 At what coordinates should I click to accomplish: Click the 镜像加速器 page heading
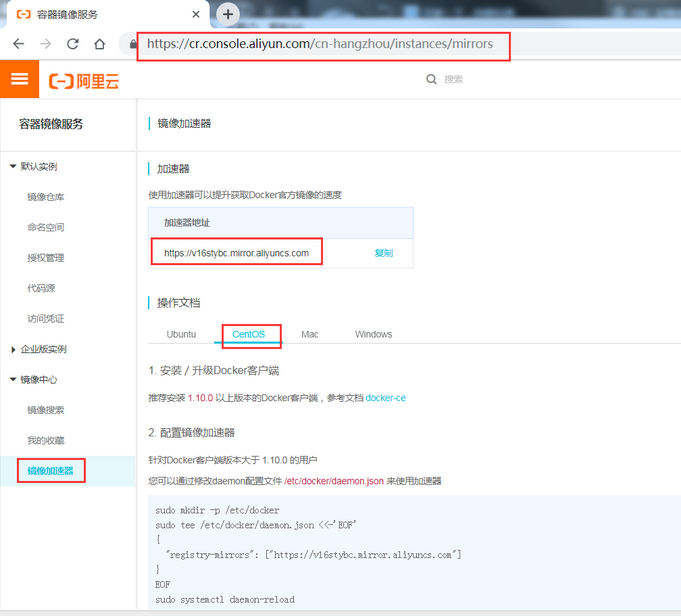click(184, 123)
